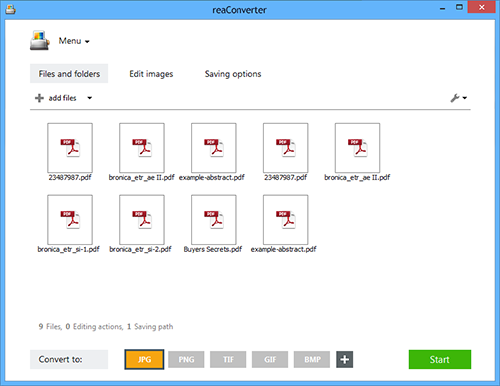Start the conversion
The height and width of the screenshot is (386, 500).
440,359
